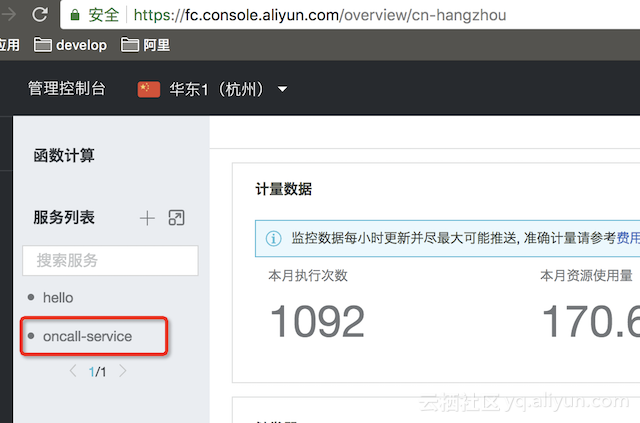Viewport: 640px width, 423px height.
Task: Go to previous page of services
Action: pyautogui.click(x=73, y=371)
